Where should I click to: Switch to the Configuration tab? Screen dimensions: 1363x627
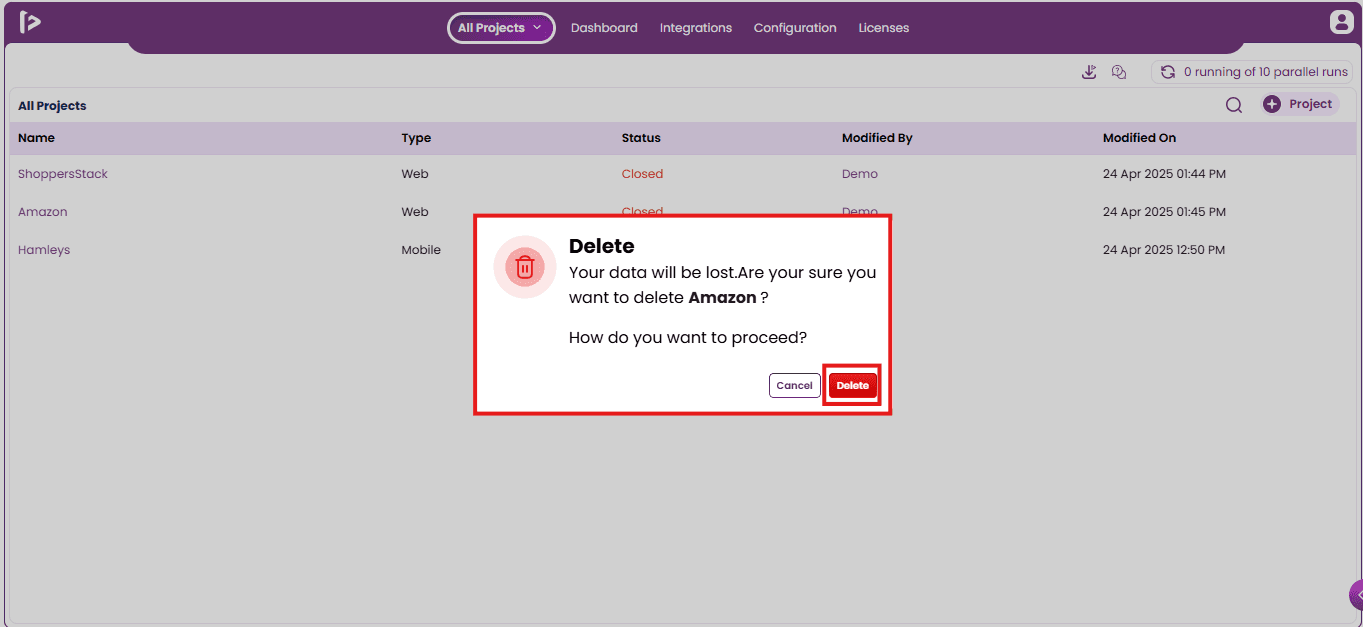pos(795,28)
